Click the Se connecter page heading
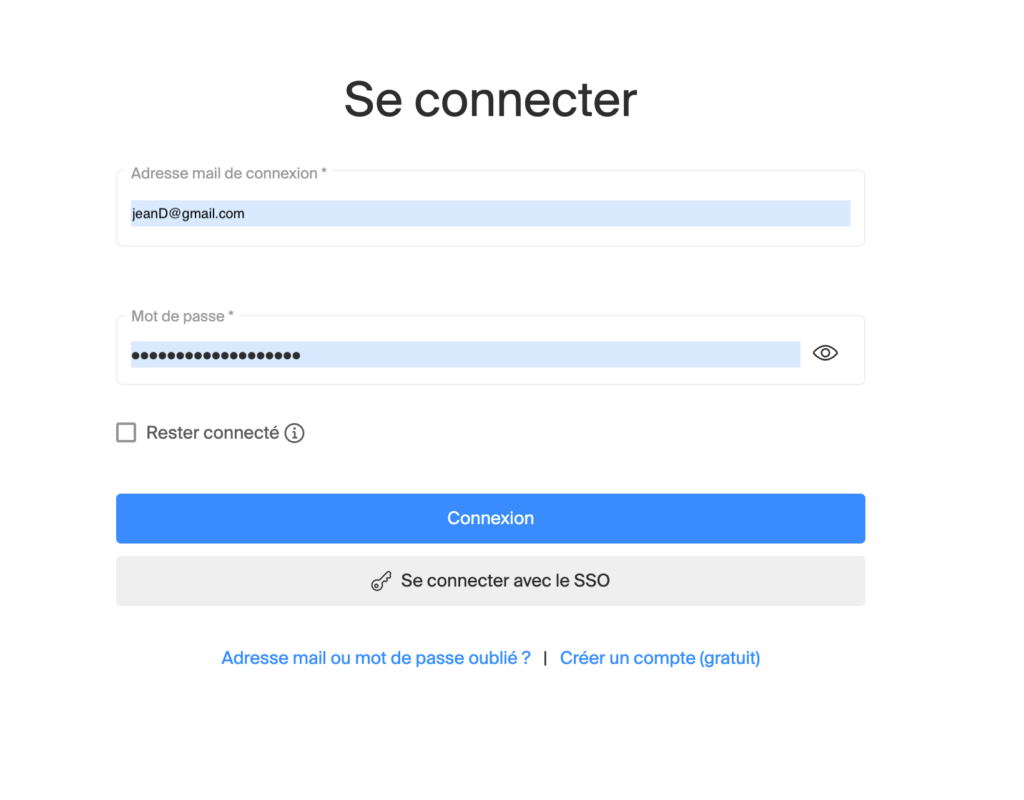Viewport: 1024px width, 800px height. point(490,100)
